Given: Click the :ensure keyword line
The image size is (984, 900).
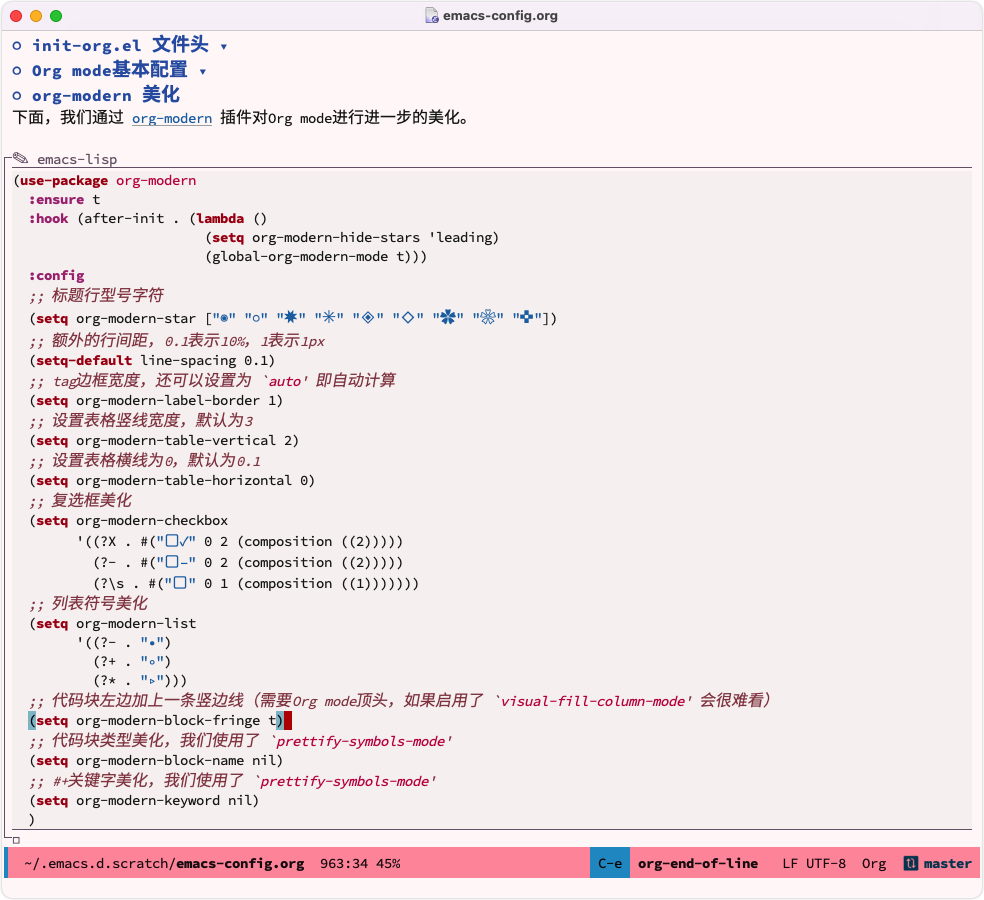Looking at the screenshot, I should pos(65,200).
